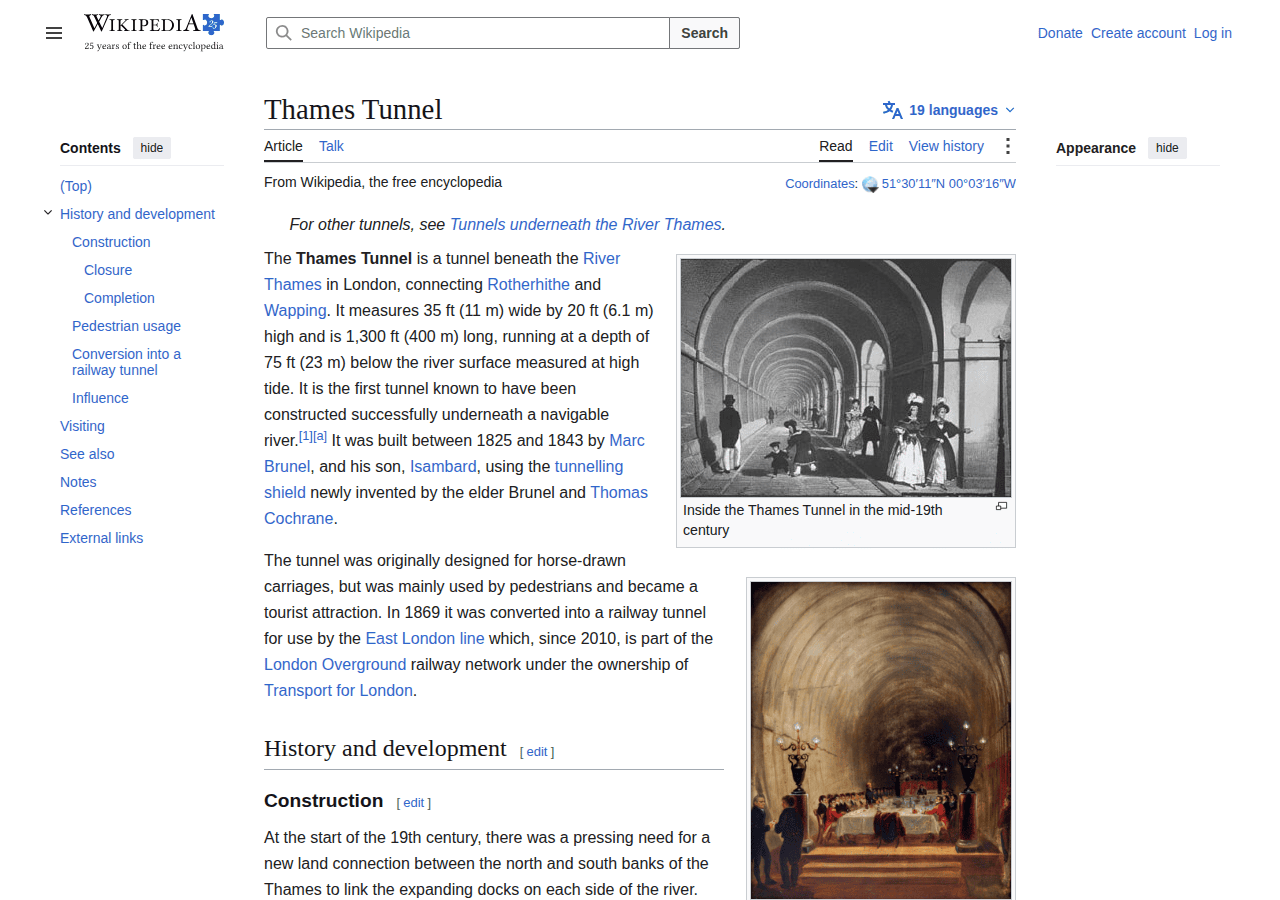
Task: Go to Influence in contents
Action: (x=100, y=398)
